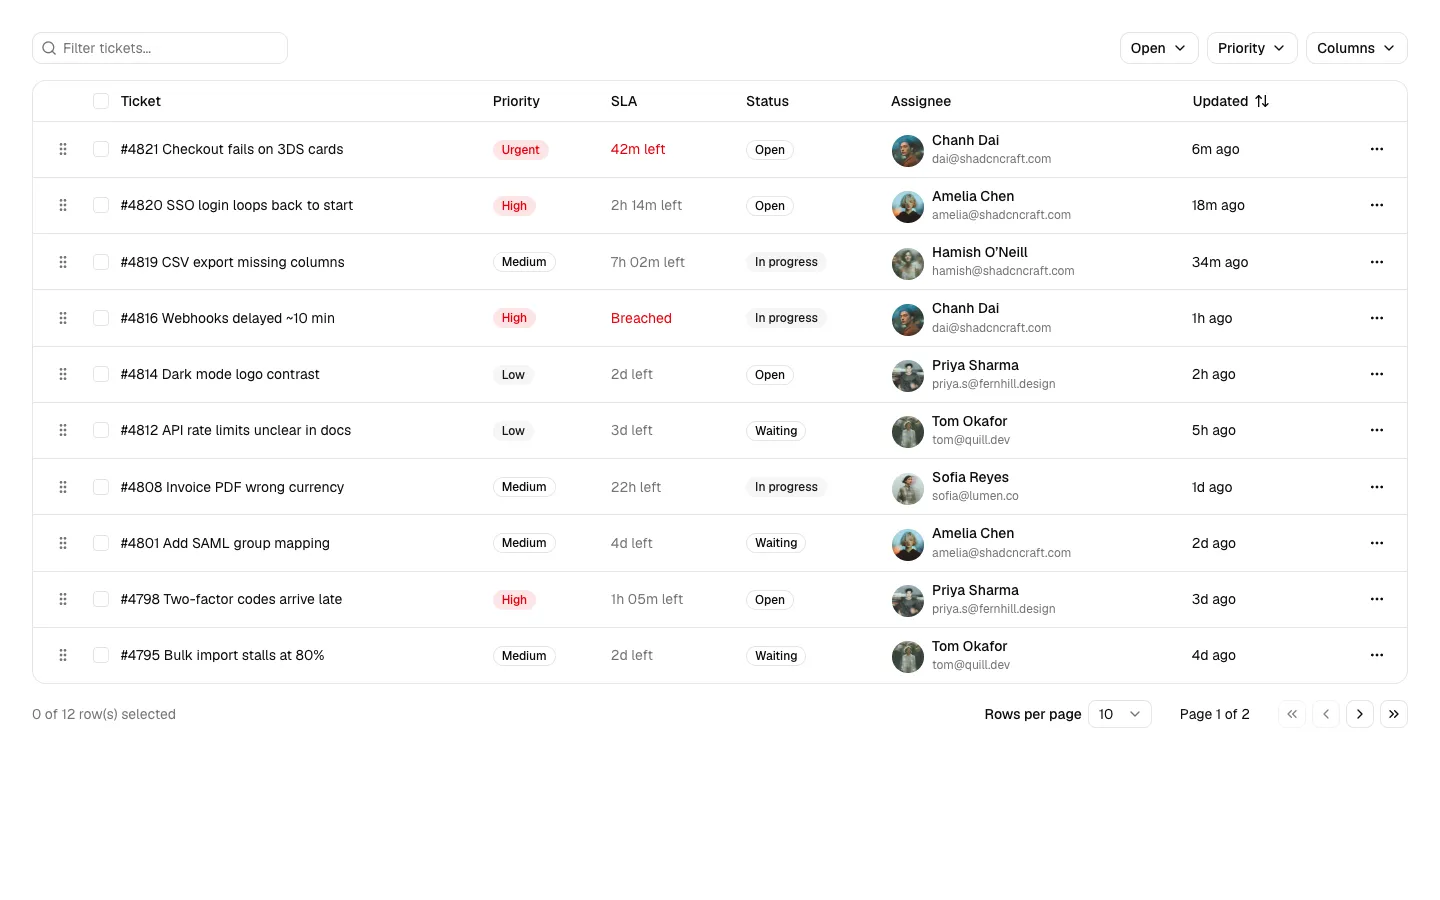Click the Waiting status on ticket #4812
The height and width of the screenshot is (900, 1440).
pyautogui.click(x=776, y=431)
